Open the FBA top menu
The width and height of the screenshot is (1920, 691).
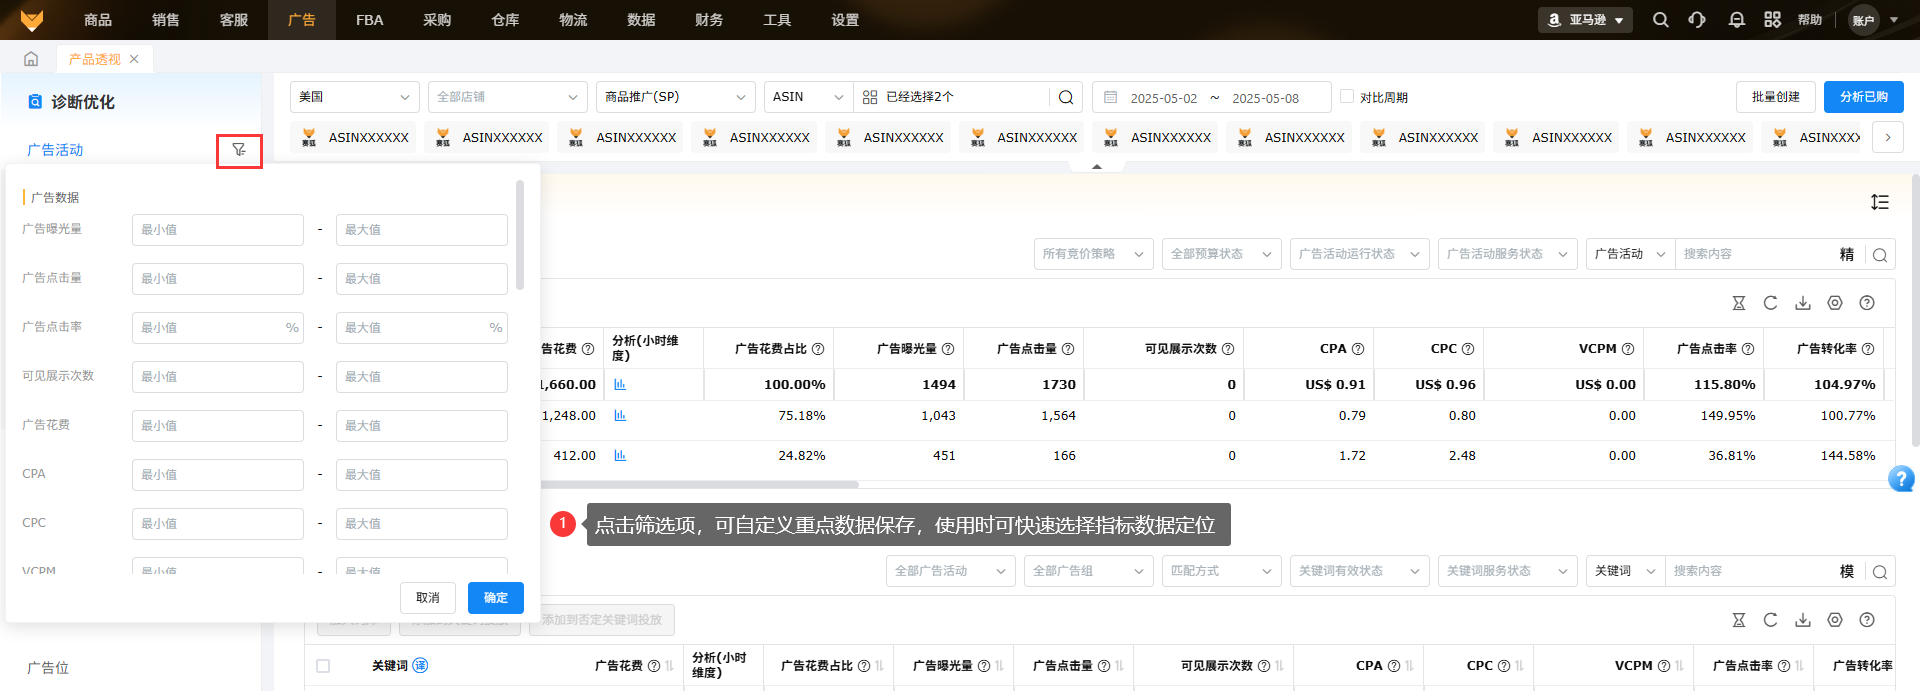[x=369, y=20]
